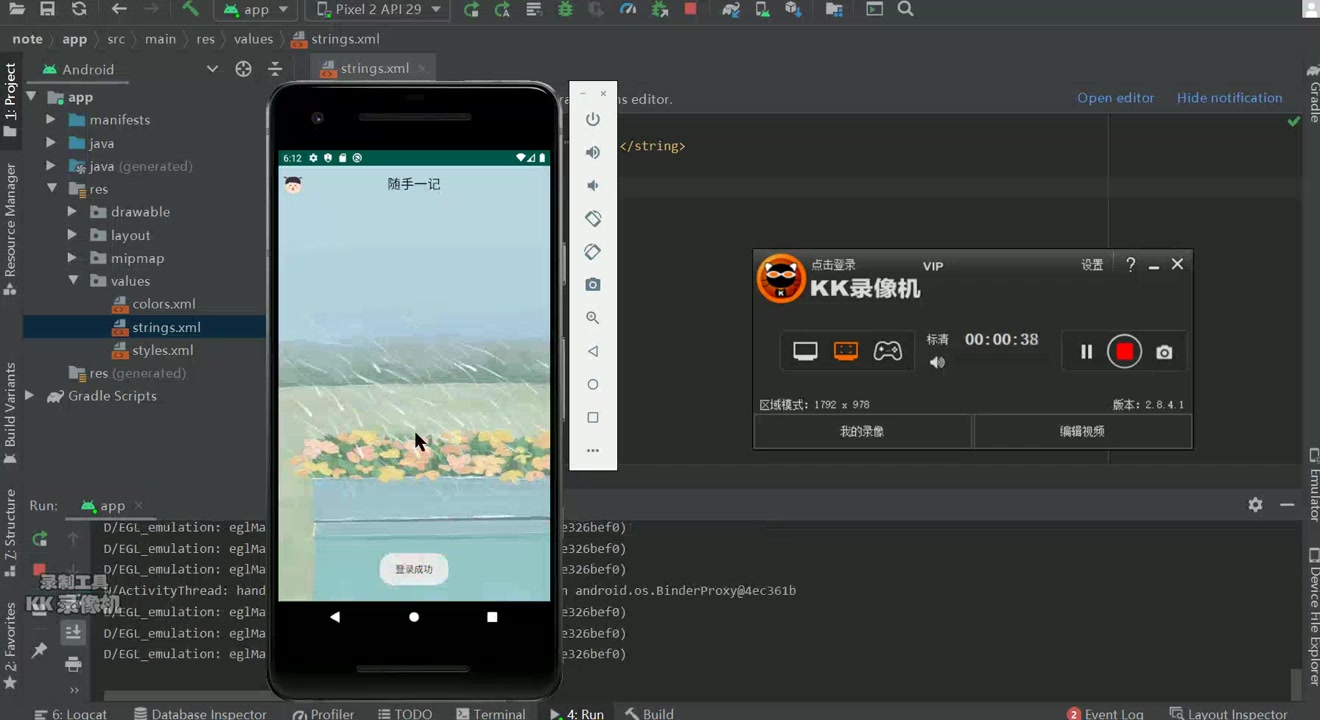Open the Pixel 2 API 29 device dropdown
Viewport: 1320px width, 720px height.
tap(376, 9)
